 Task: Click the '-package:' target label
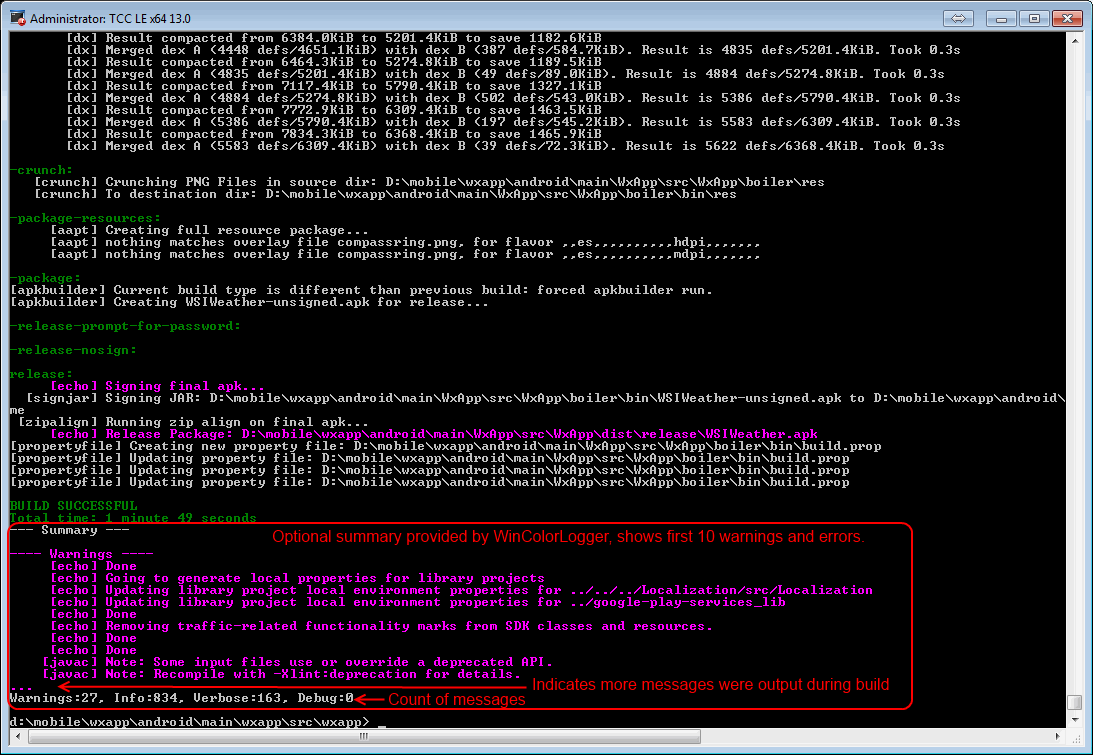tap(45, 278)
